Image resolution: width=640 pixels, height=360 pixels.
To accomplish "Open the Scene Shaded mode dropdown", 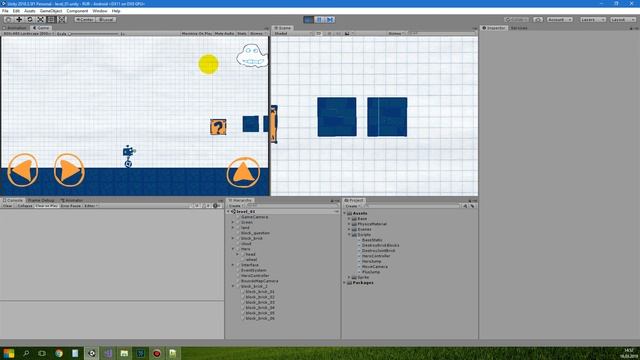I will 292,33.
